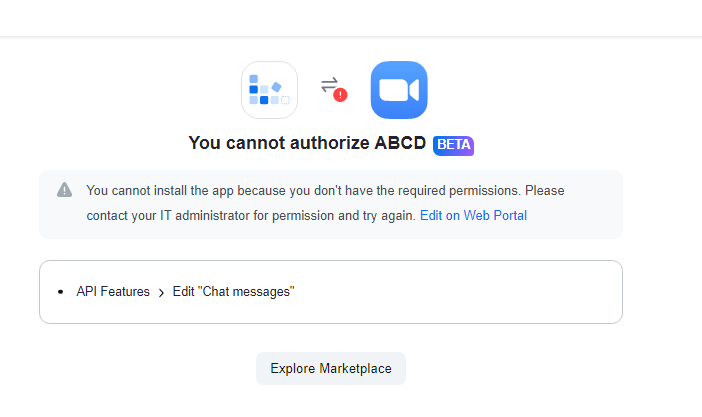Screen dimensions: 702x417
Task: Select Edit "Chat messages" permission entry
Action: (233, 292)
